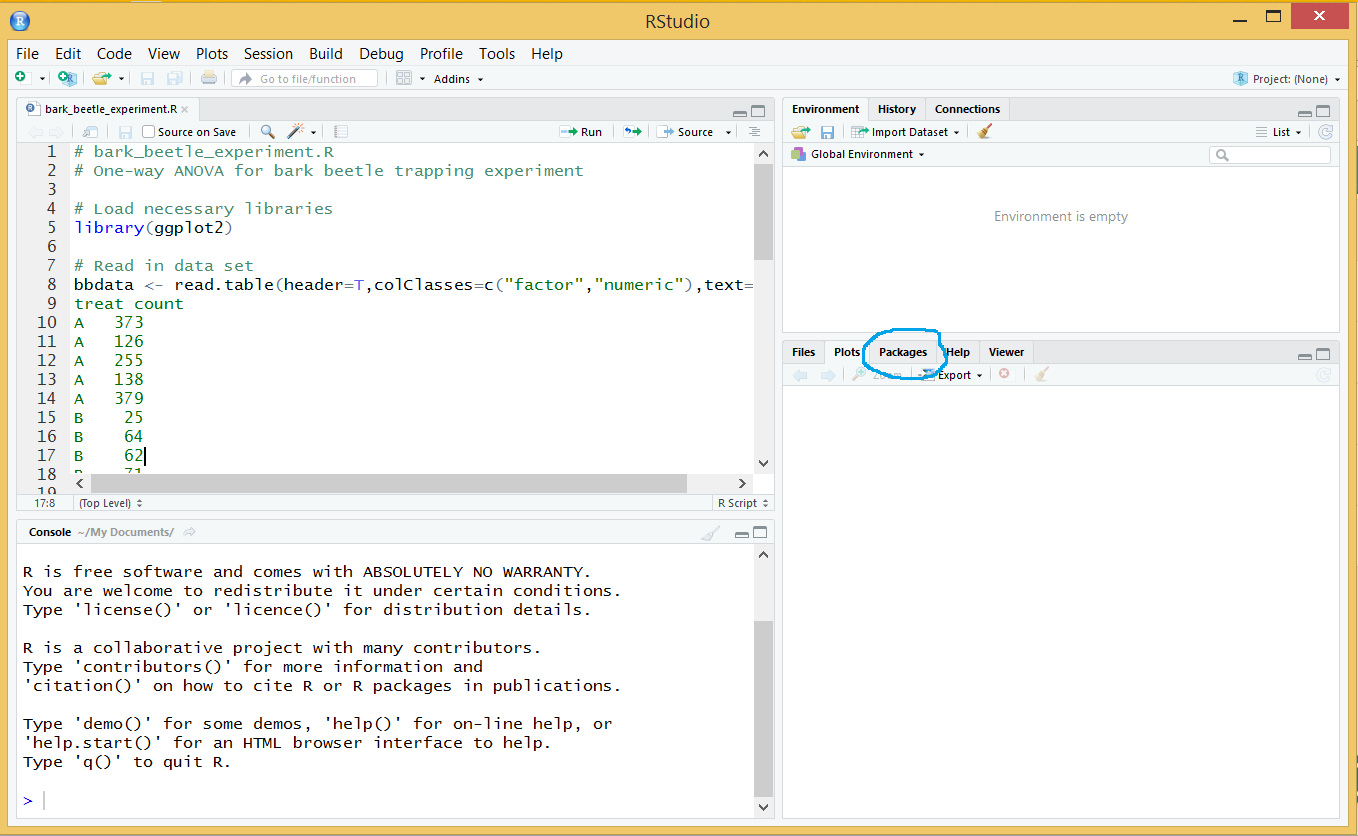Open find and replace with the magnifier icon

point(267,132)
